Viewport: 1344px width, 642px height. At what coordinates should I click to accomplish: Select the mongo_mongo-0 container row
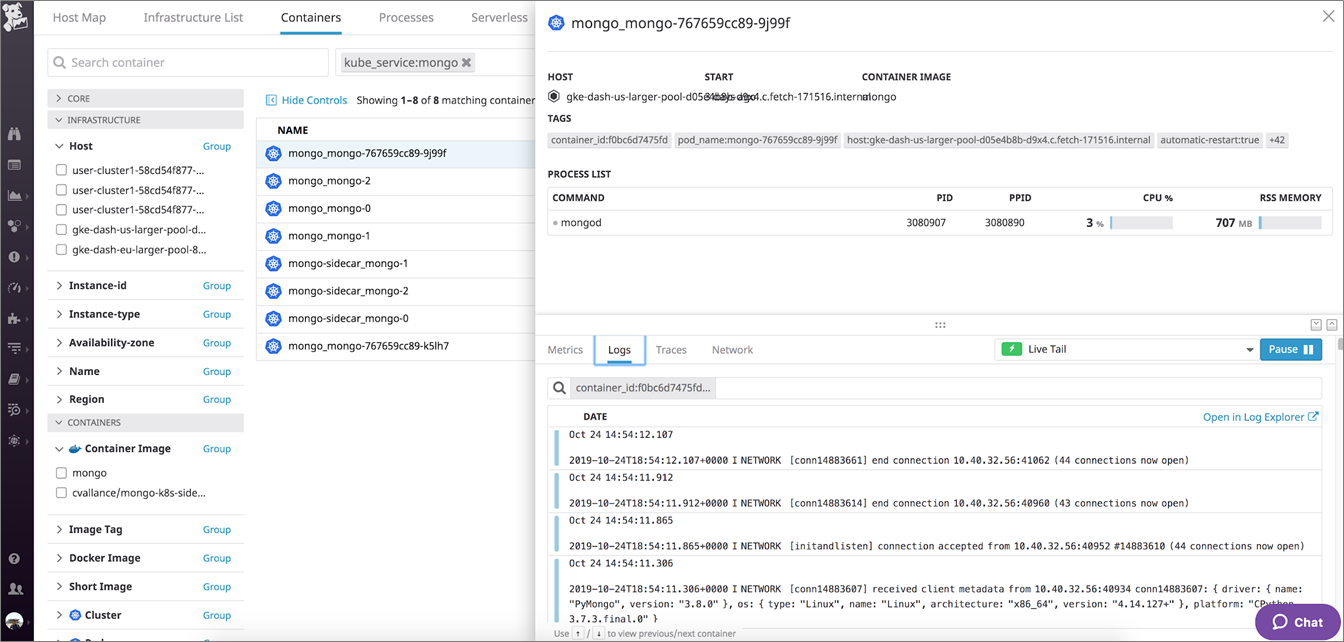point(396,209)
